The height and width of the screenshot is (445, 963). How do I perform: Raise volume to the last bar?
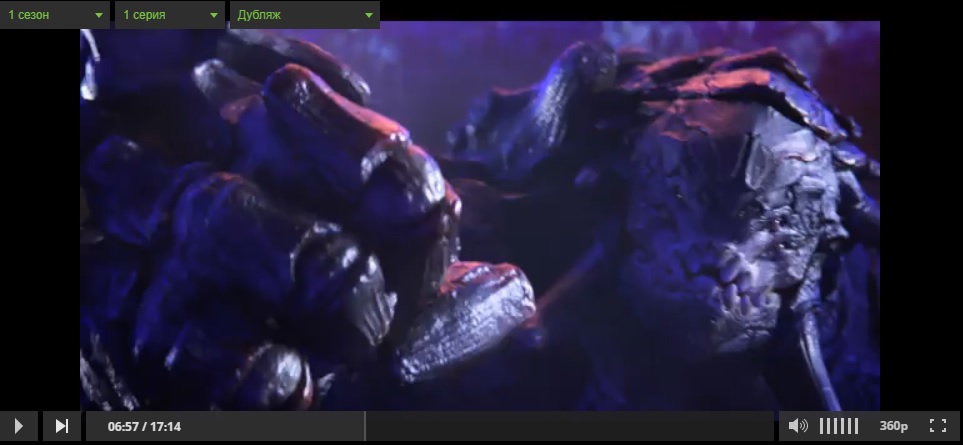[857, 427]
